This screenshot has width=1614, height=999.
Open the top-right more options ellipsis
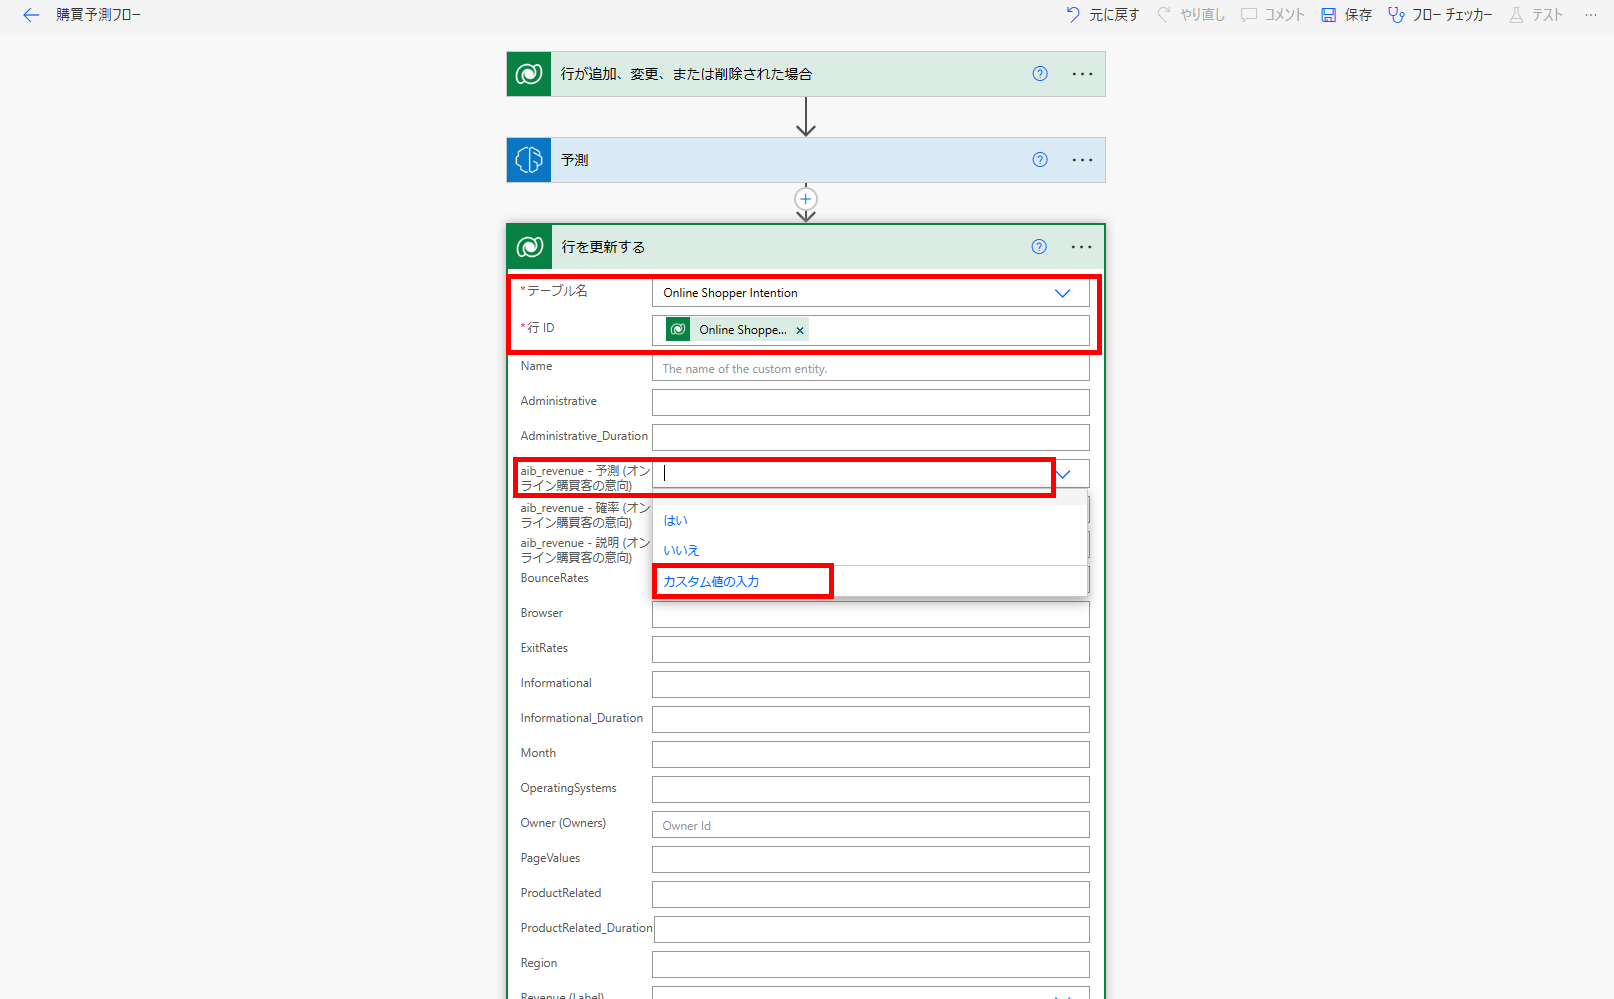(x=1591, y=15)
